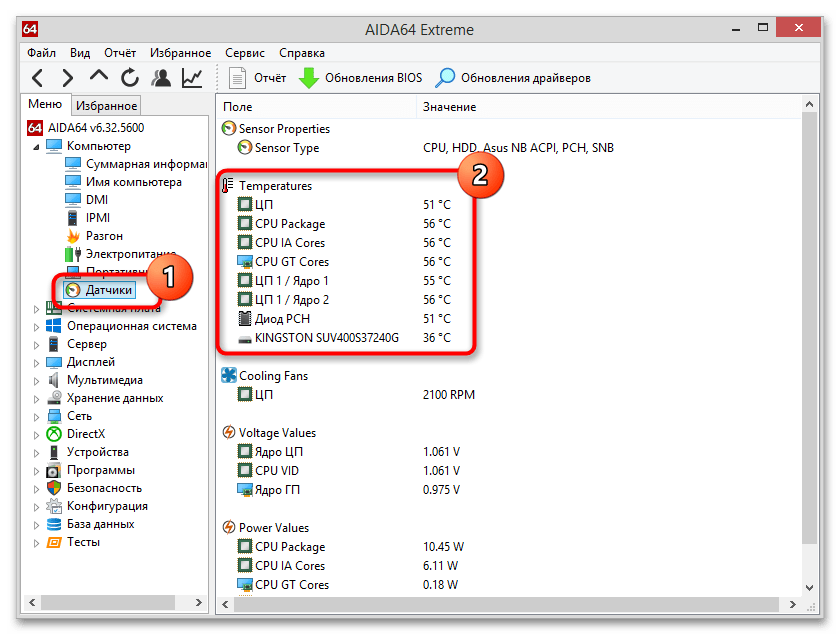Select the Ядро ГП voltage row
This screenshot has height=635, width=840.
348,490
